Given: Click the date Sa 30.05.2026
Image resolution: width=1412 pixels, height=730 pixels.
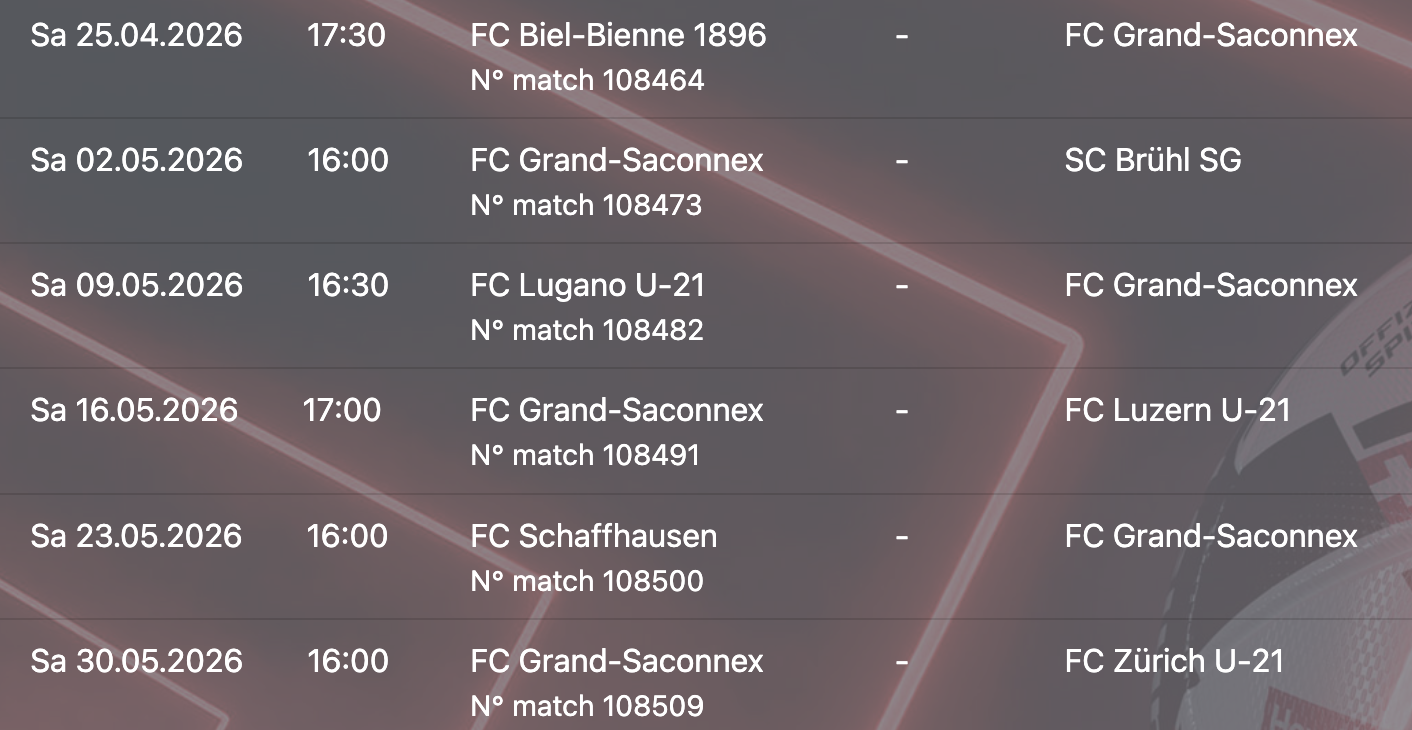Looking at the screenshot, I should [x=136, y=661].
